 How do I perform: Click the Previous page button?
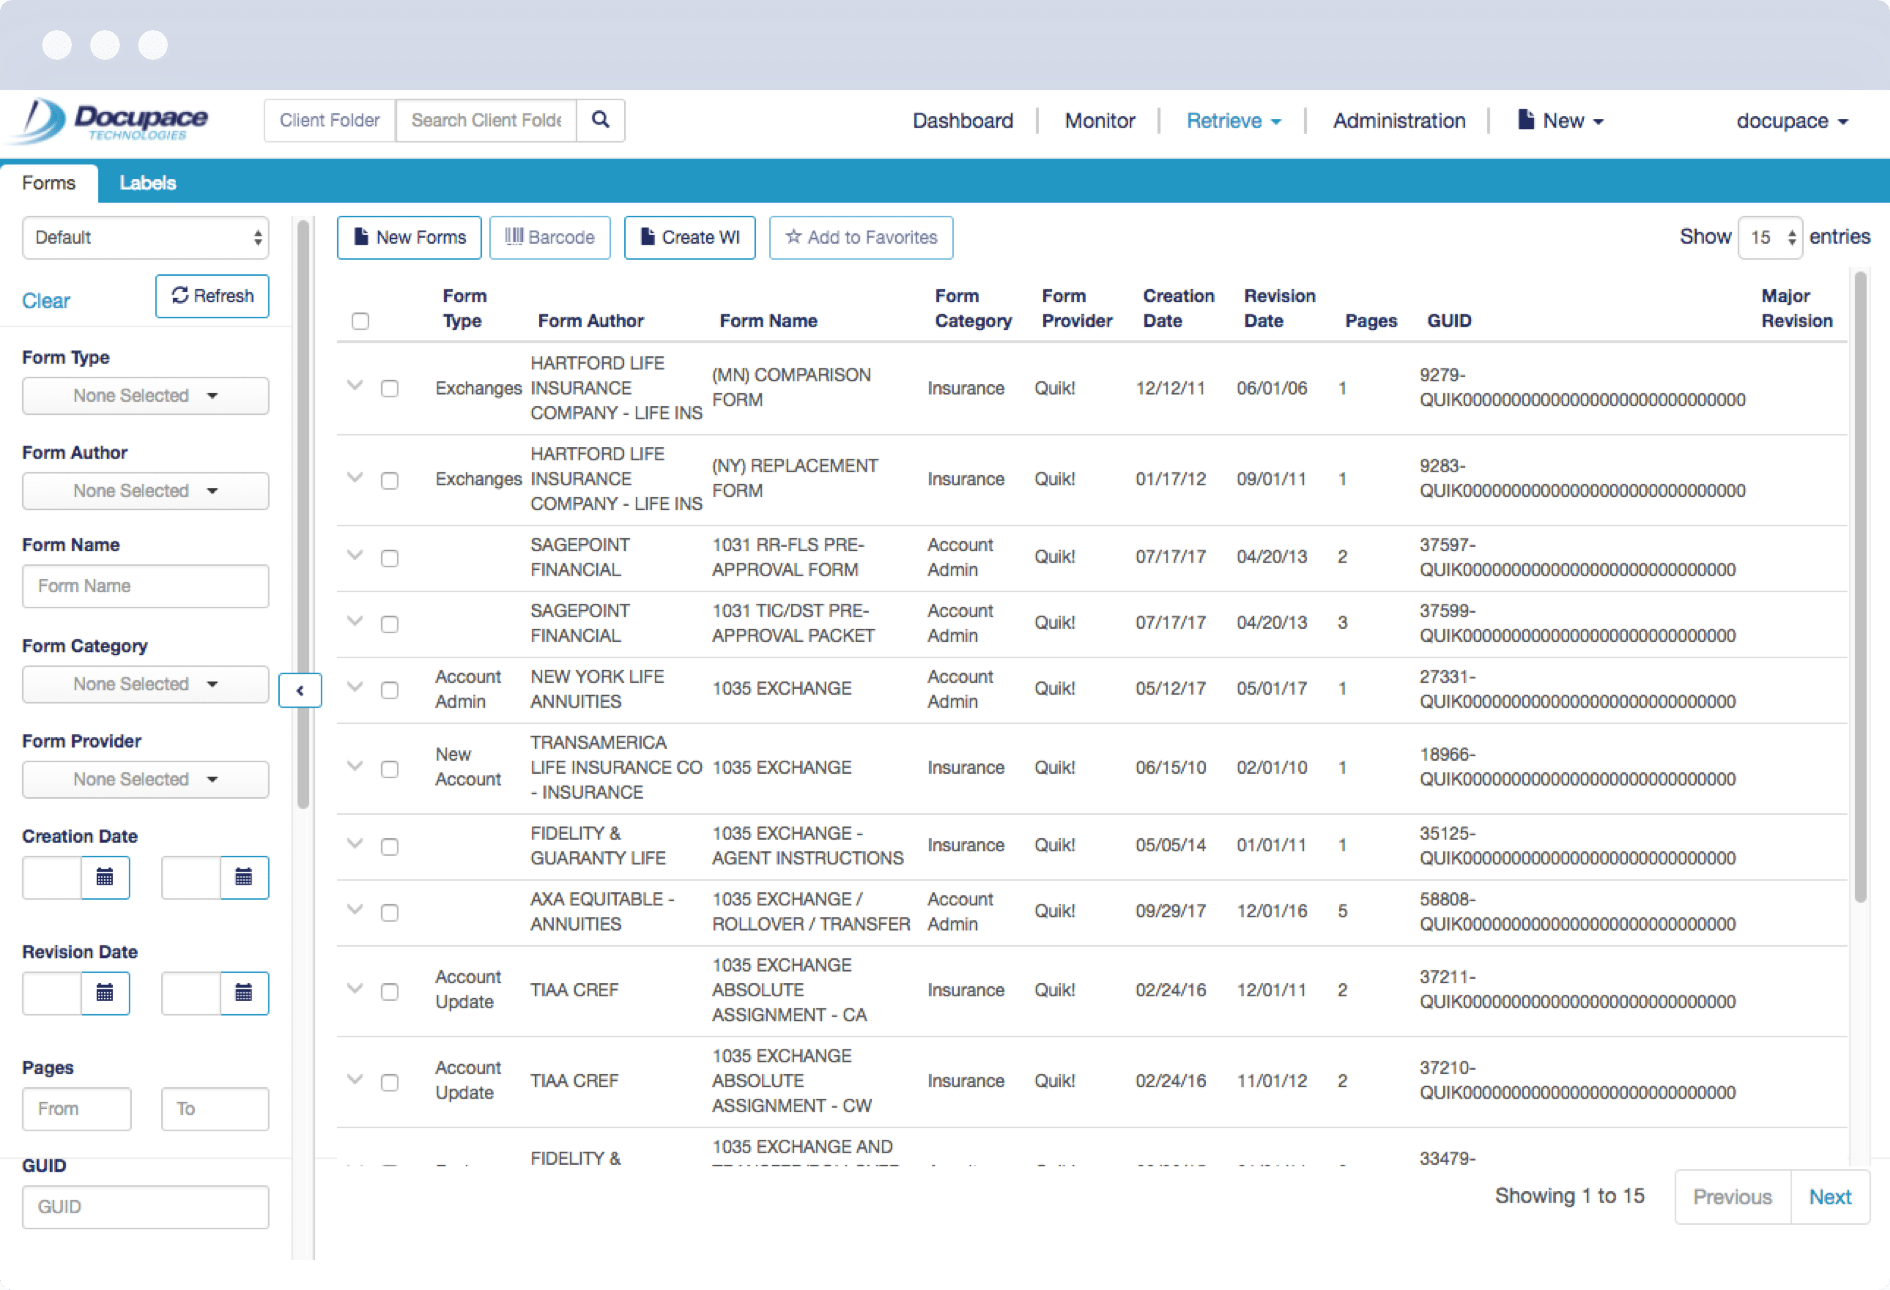pos(1732,1197)
